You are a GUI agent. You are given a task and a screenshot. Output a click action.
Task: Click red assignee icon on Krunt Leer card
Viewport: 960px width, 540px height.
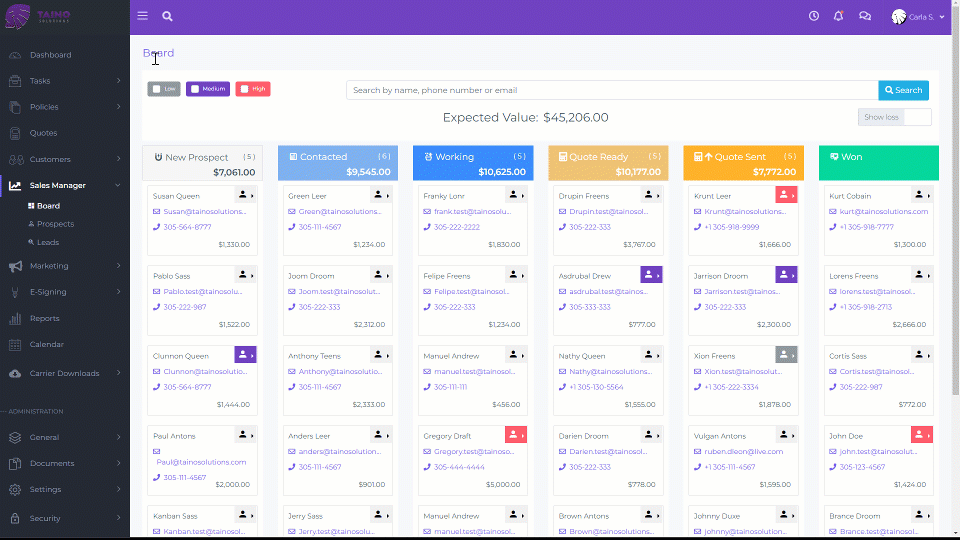coord(786,195)
